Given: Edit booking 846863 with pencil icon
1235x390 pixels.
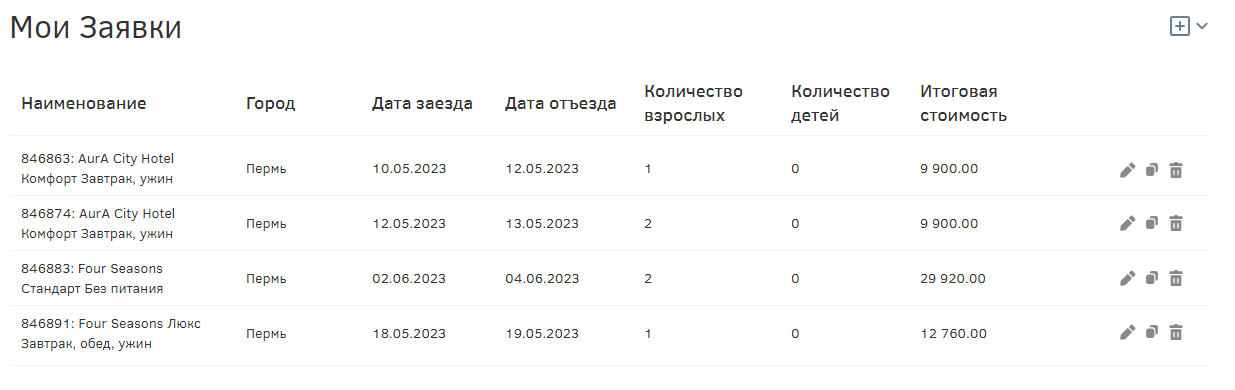Looking at the screenshot, I should point(1128,170).
